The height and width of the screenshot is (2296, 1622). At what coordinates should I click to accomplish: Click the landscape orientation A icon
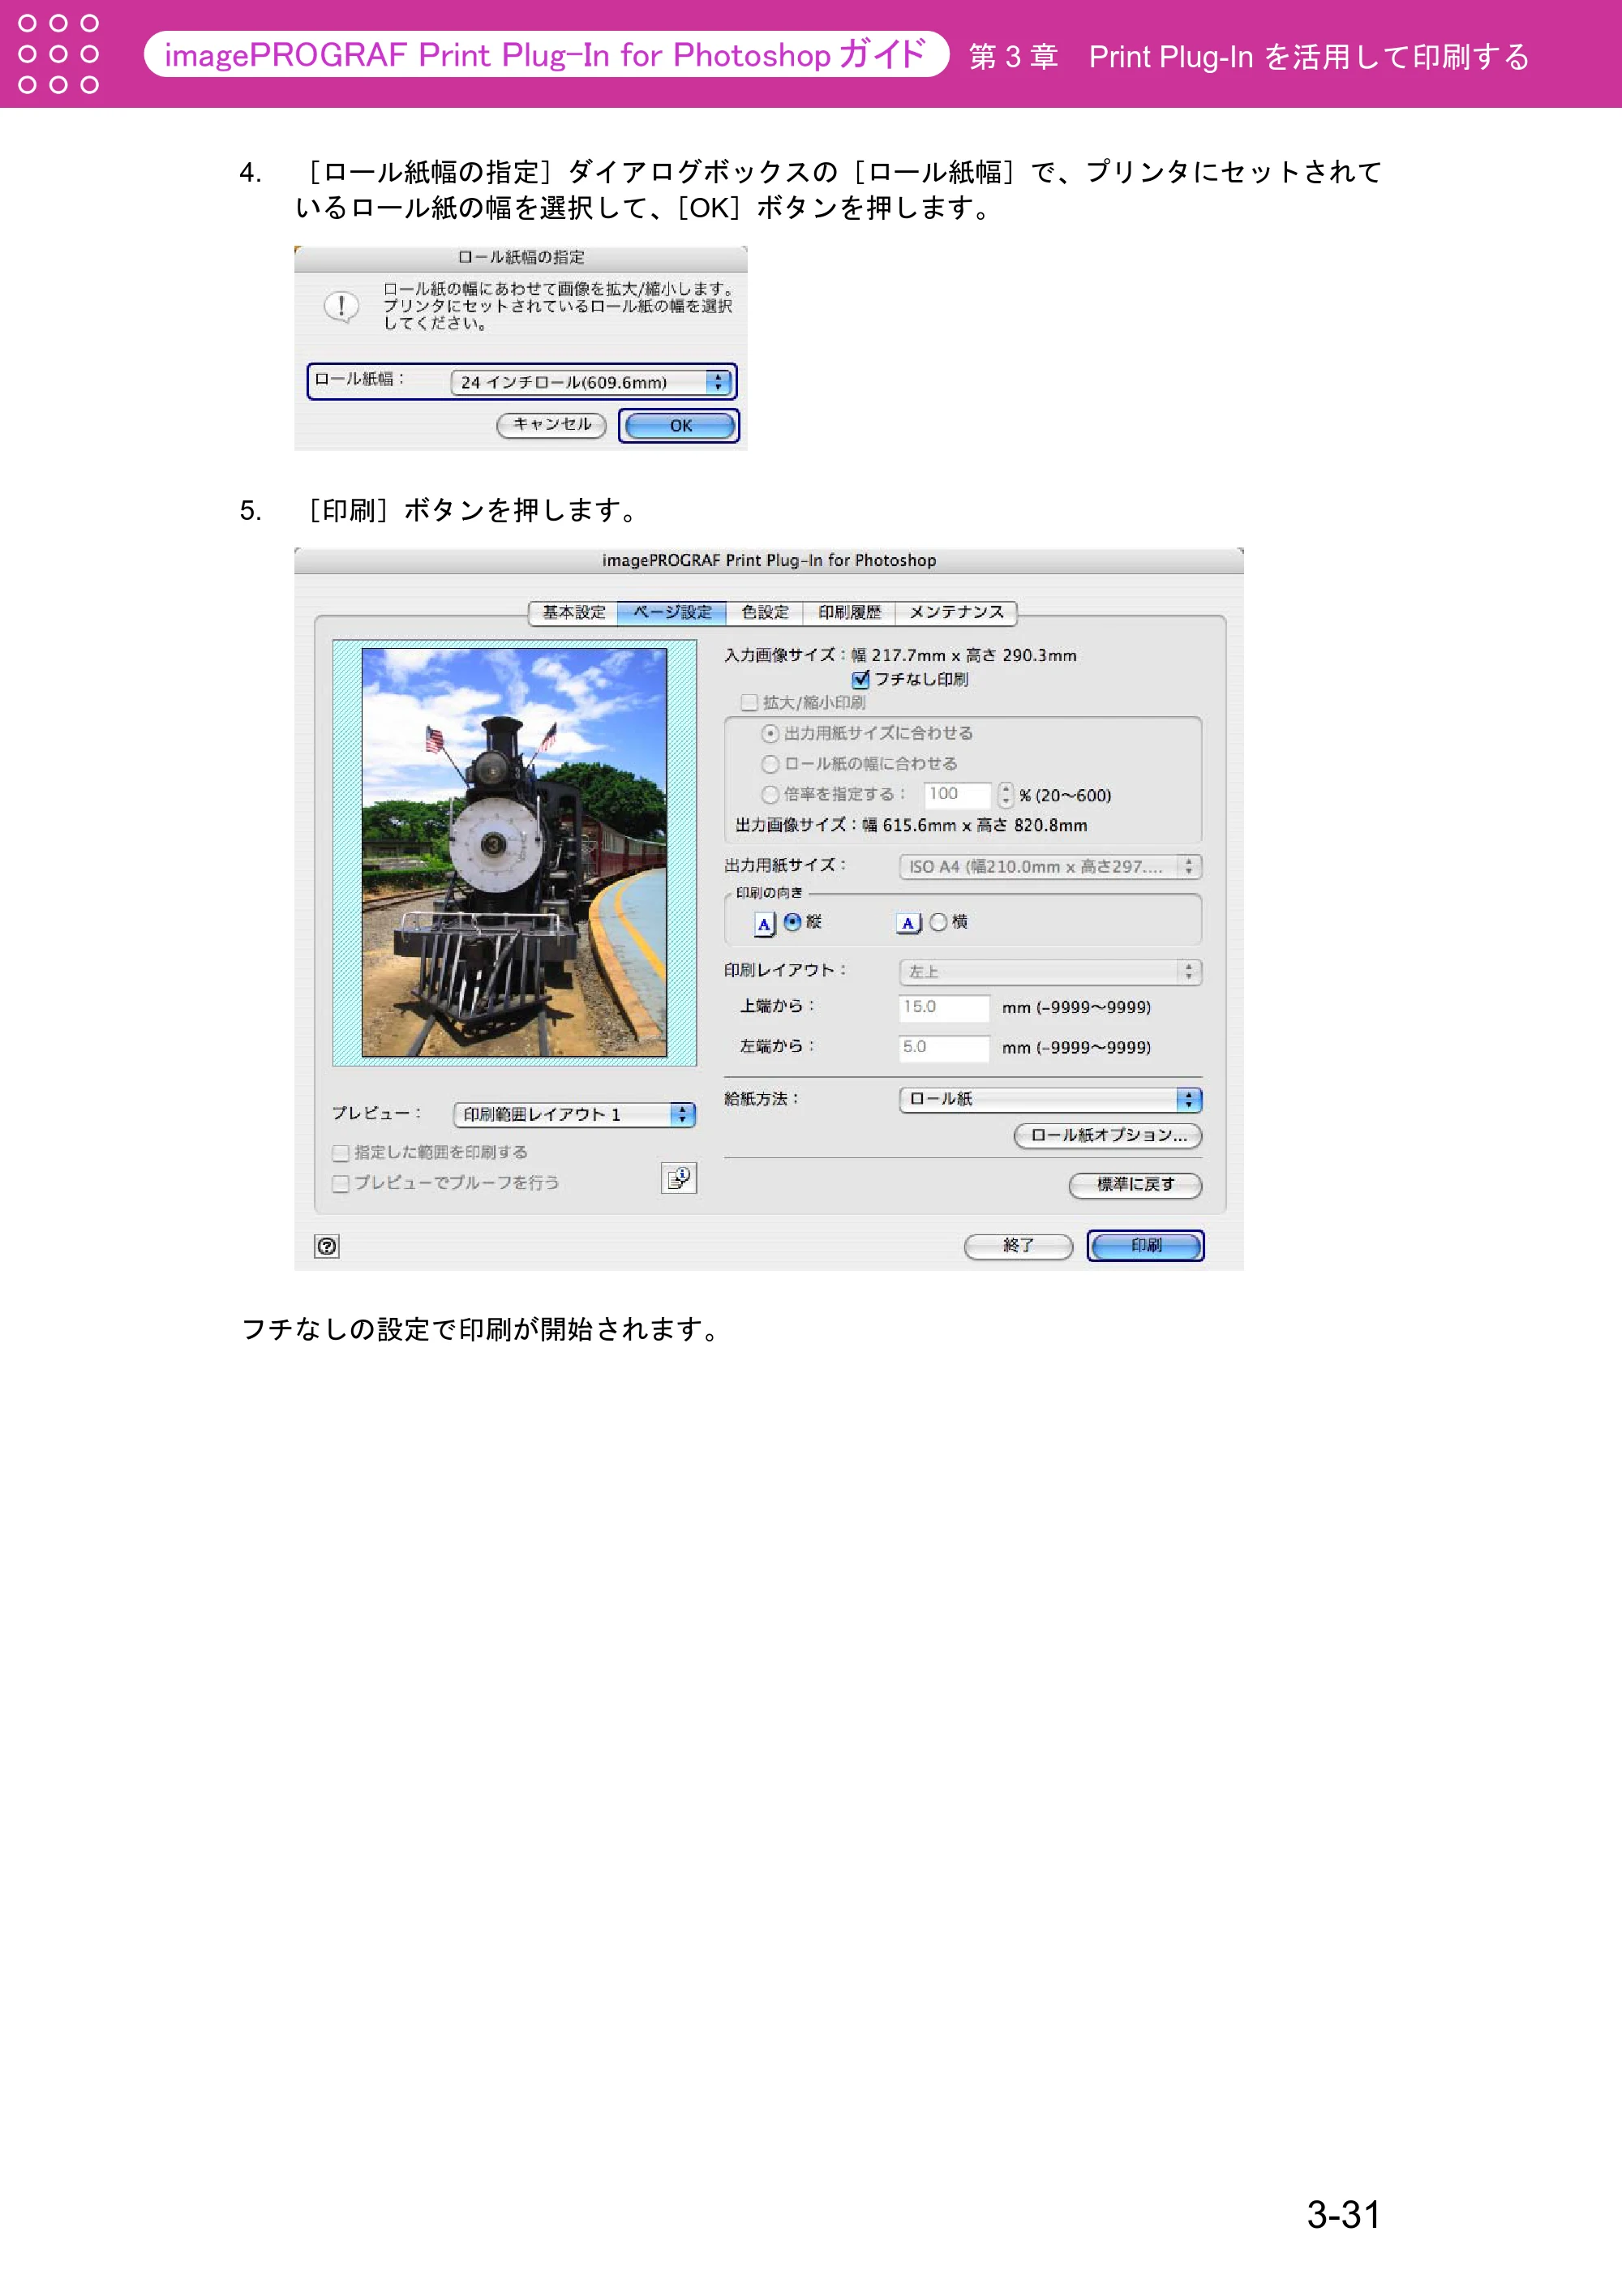(x=908, y=923)
